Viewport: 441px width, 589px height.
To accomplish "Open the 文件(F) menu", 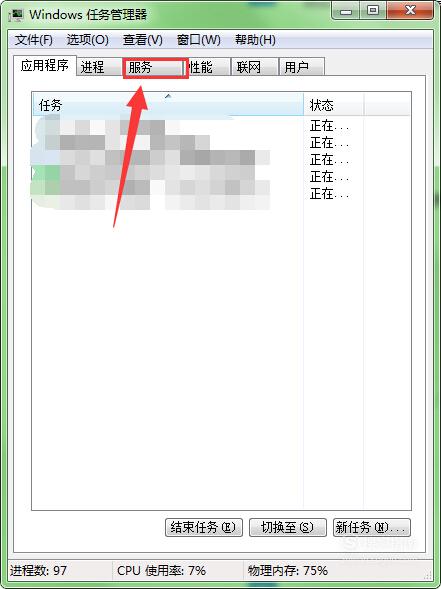I will [x=34, y=40].
